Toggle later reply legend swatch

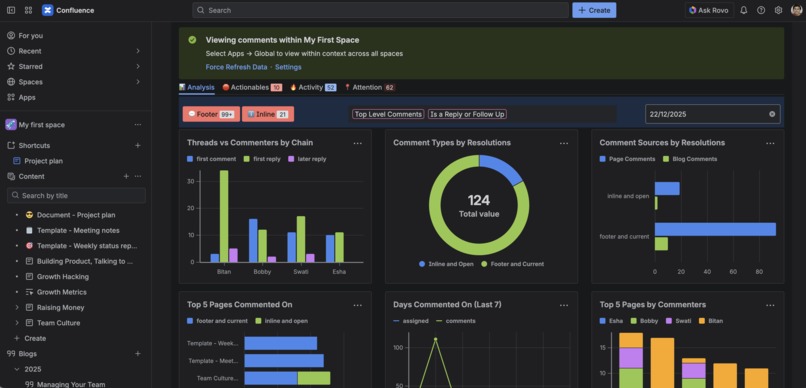(x=291, y=159)
